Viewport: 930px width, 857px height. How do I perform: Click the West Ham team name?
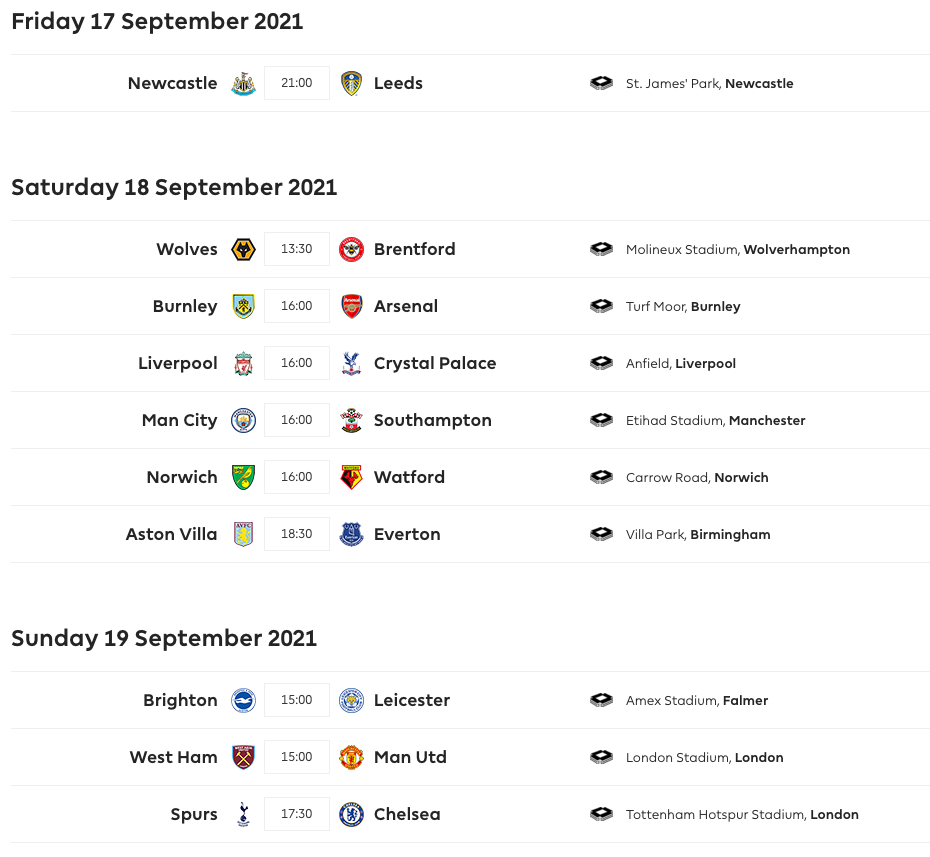click(x=174, y=757)
